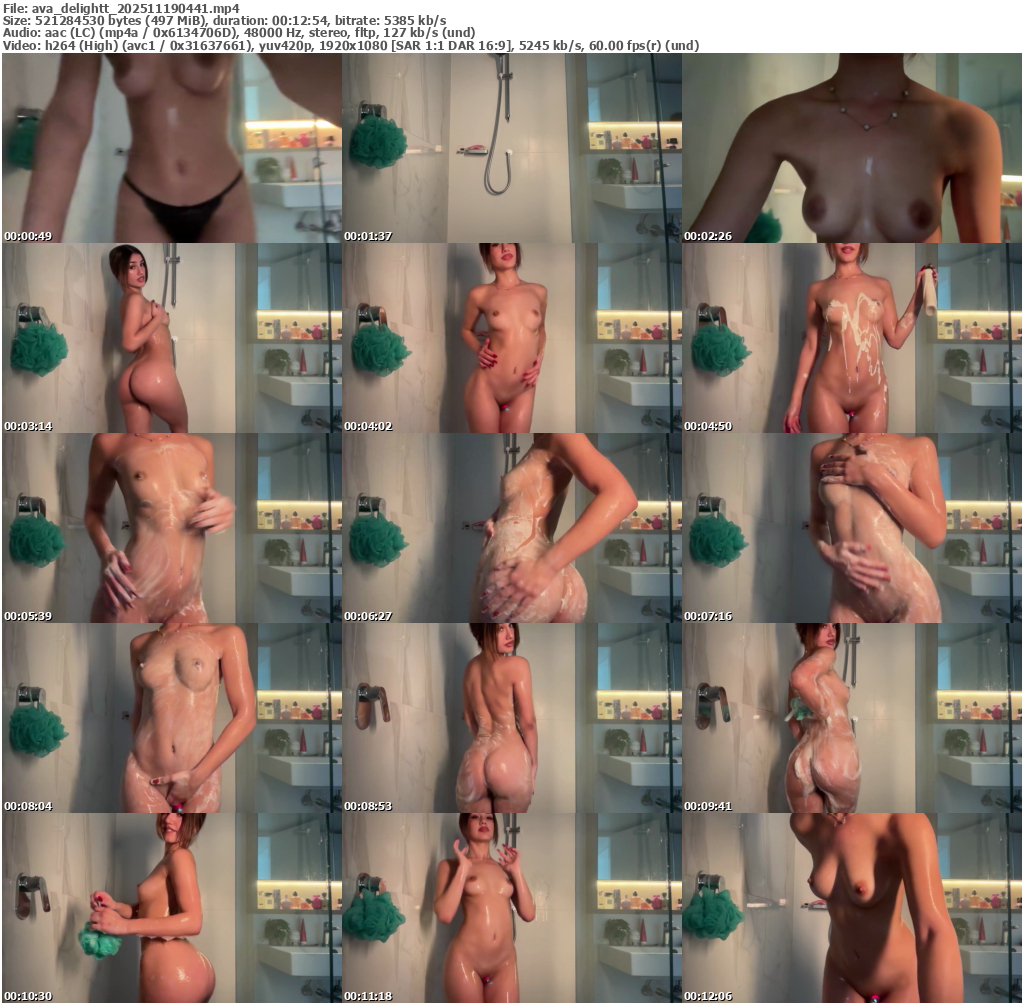Click the frame stamped 00:04:50
1024x1003 pixels.
tap(851, 338)
